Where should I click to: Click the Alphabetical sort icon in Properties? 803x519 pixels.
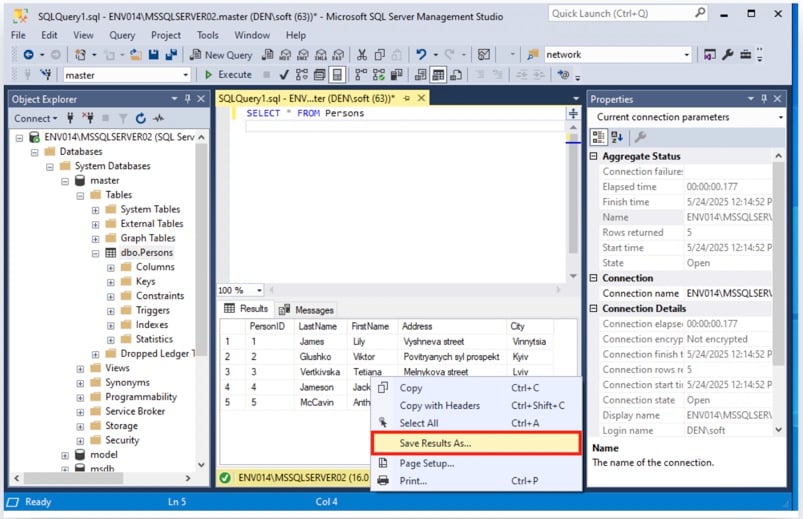(617, 137)
